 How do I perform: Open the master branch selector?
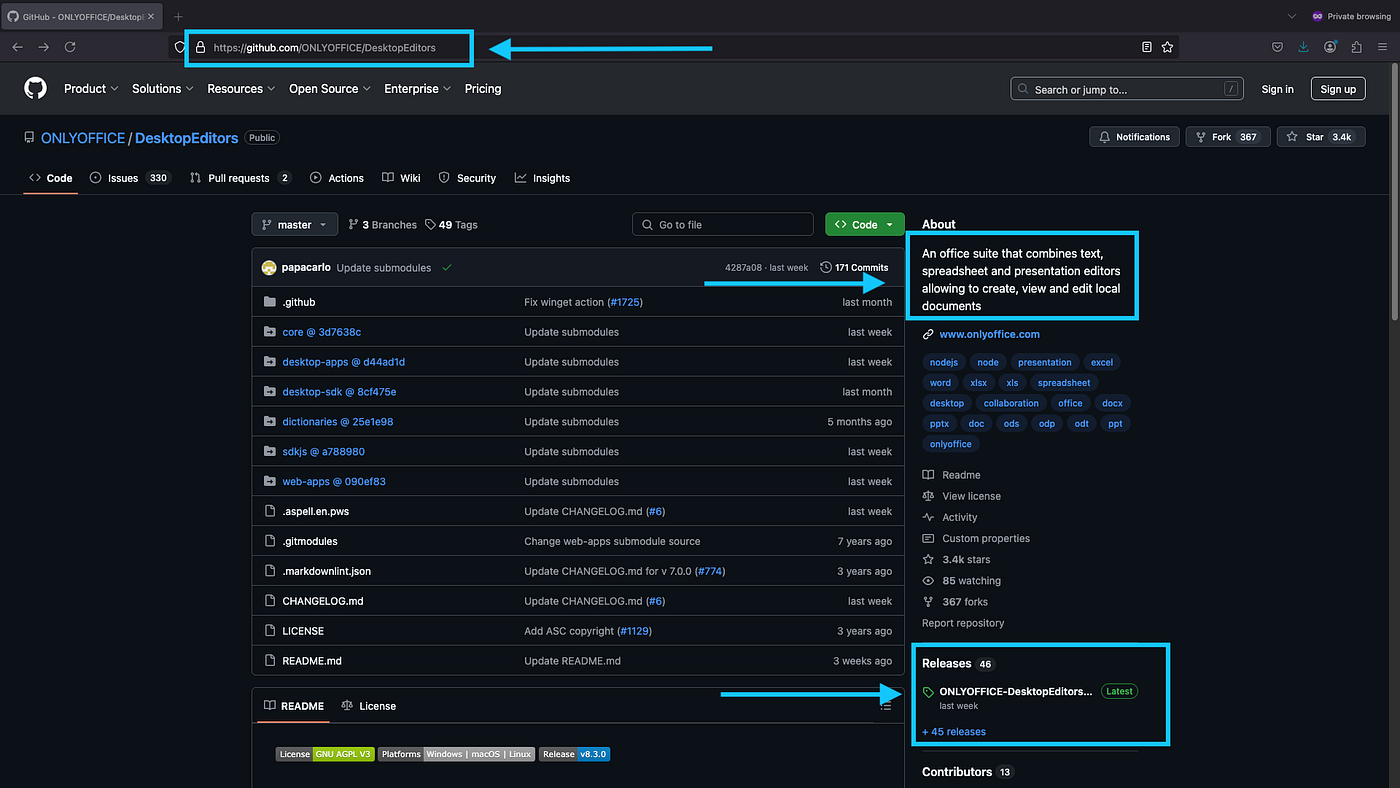(x=295, y=225)
